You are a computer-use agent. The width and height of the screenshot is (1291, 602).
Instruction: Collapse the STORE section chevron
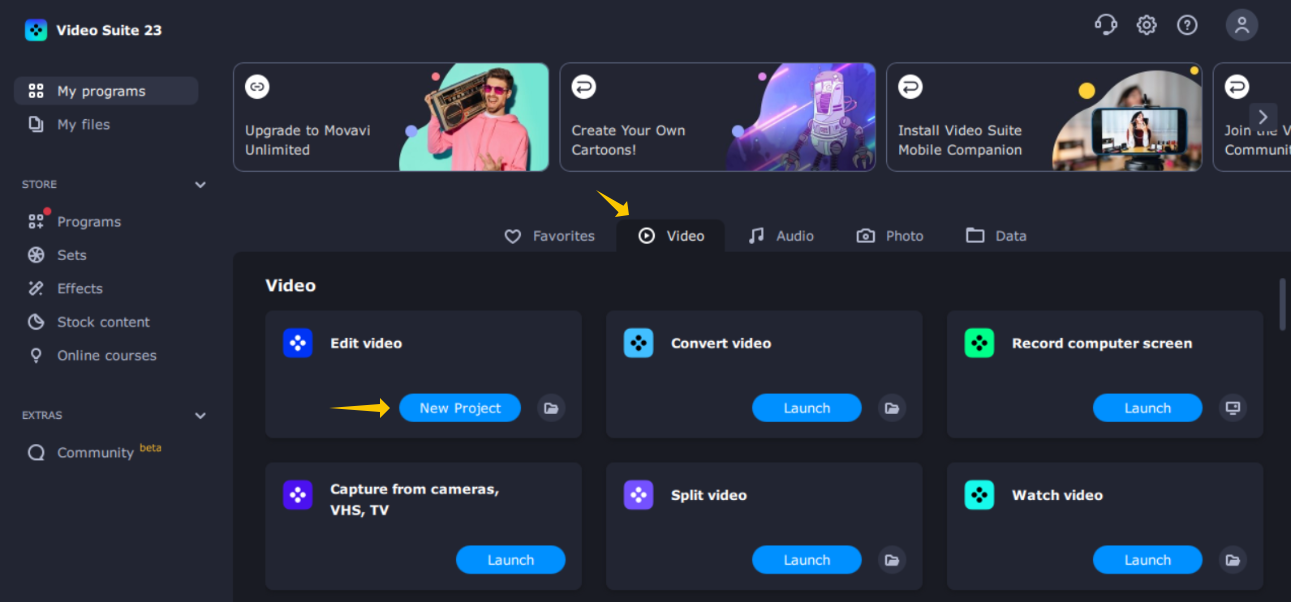tap(200, 185)
